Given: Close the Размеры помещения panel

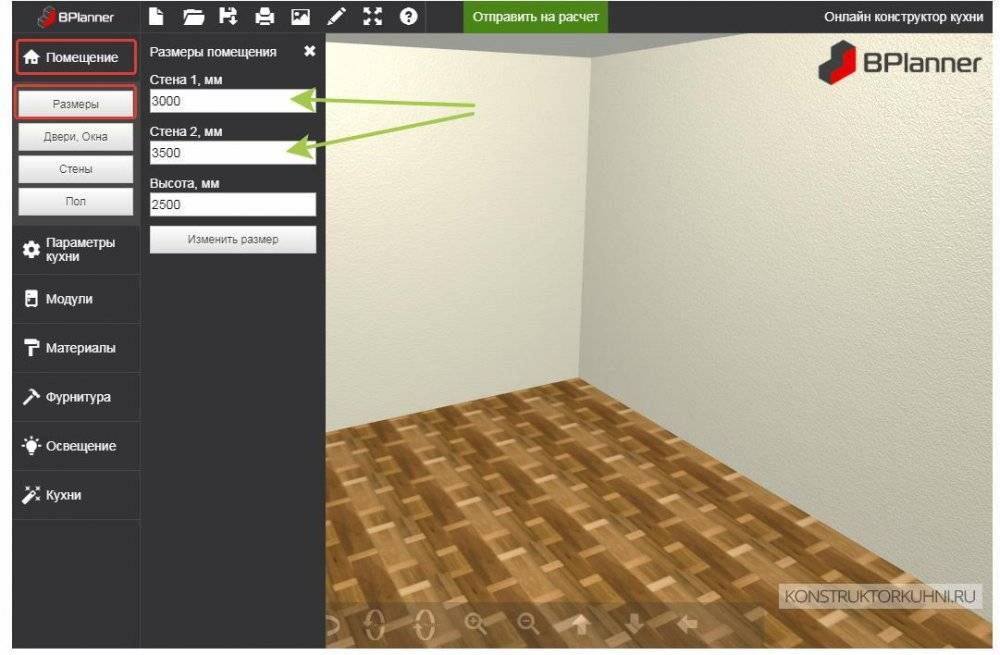Looking at the screenshot, I should (309, 51).
